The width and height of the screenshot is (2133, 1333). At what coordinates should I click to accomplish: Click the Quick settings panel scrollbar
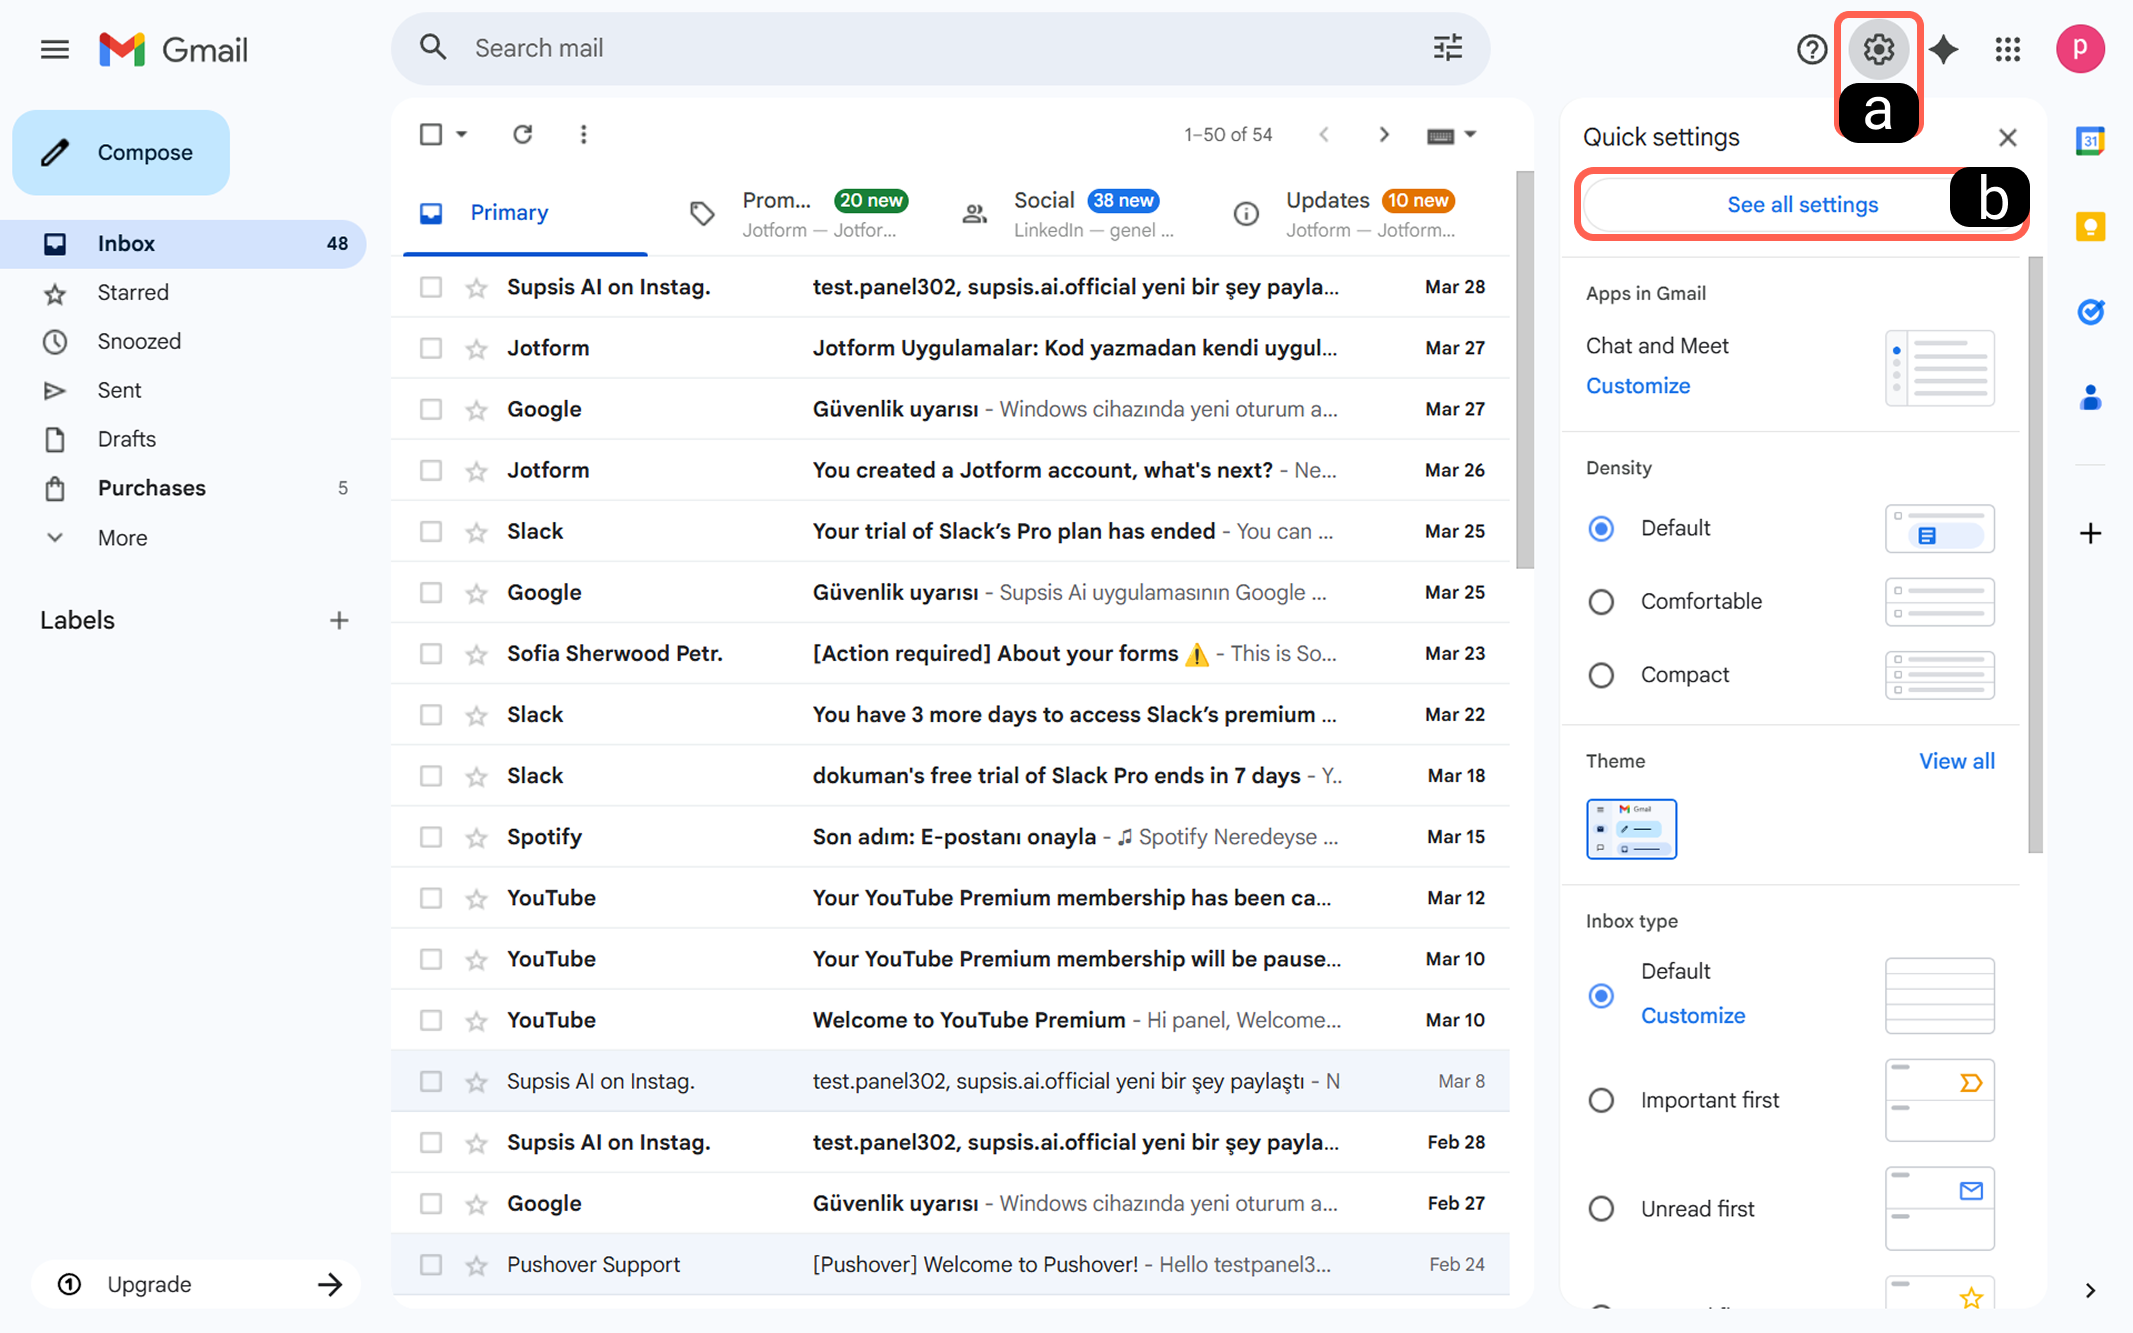2035,555
